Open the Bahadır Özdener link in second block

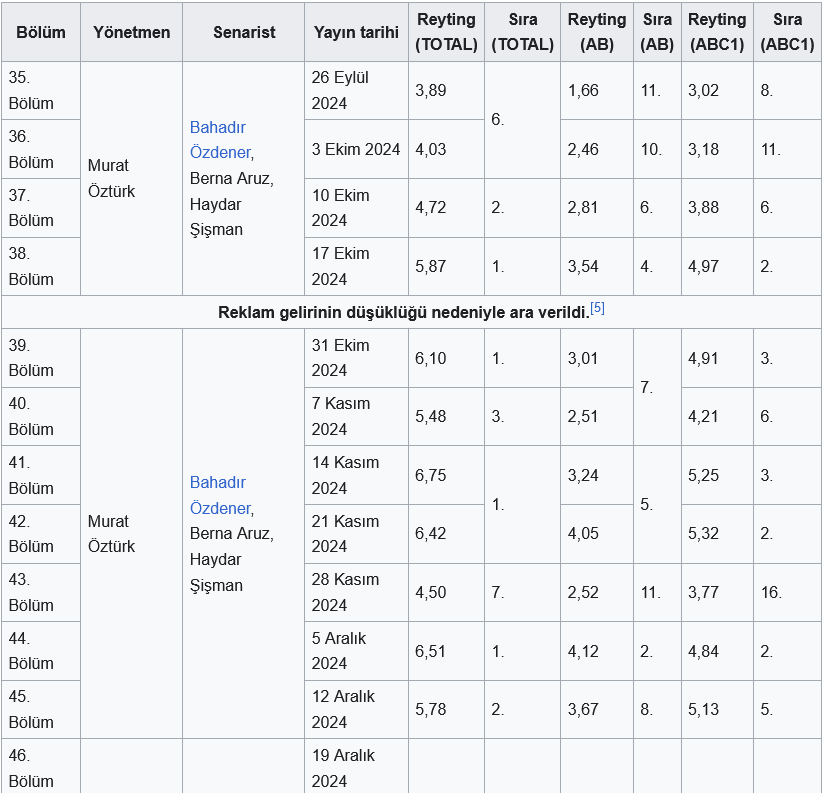(221, 495)
